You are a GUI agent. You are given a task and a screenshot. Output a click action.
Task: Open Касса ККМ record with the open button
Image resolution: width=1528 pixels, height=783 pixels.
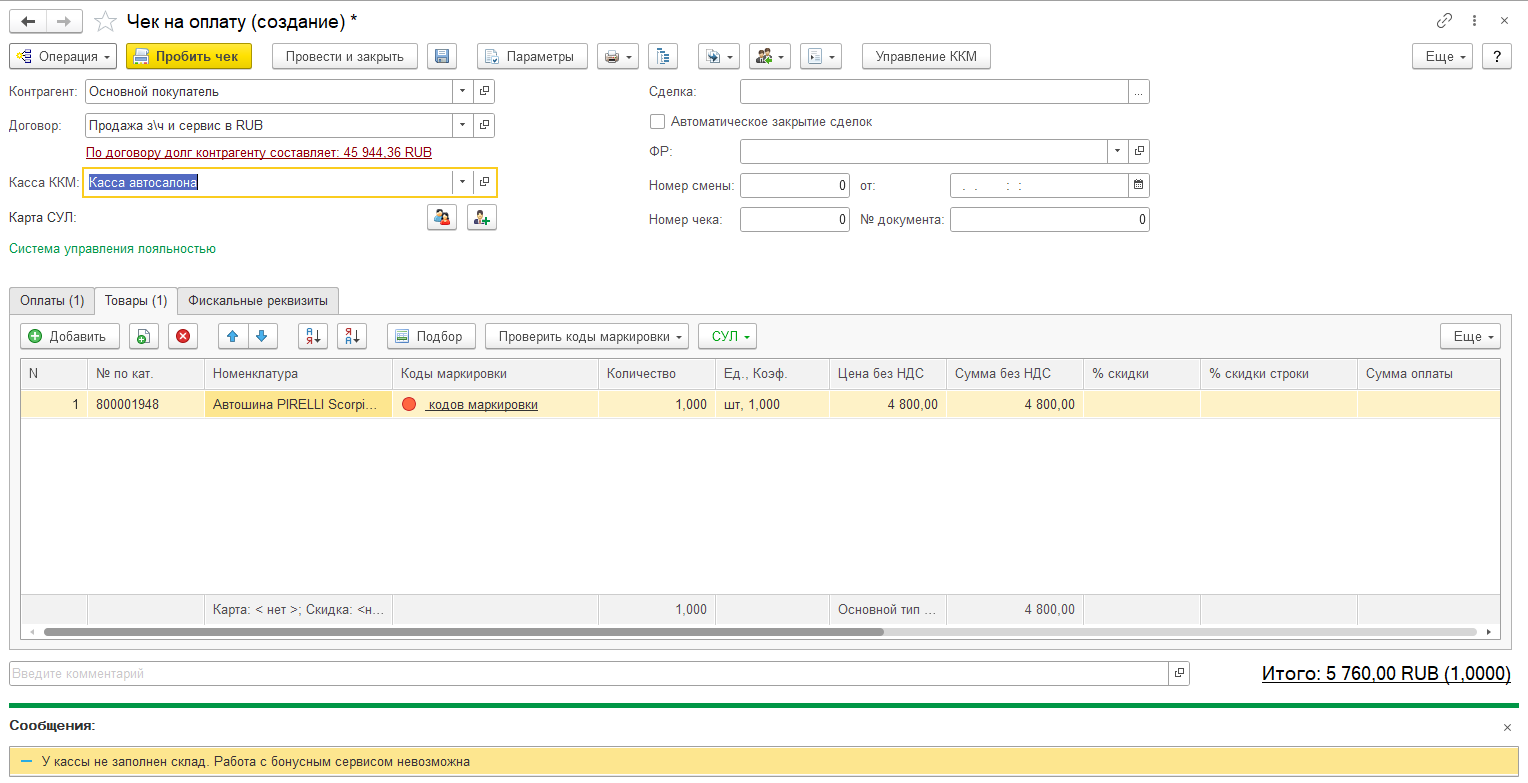(484, 182)
